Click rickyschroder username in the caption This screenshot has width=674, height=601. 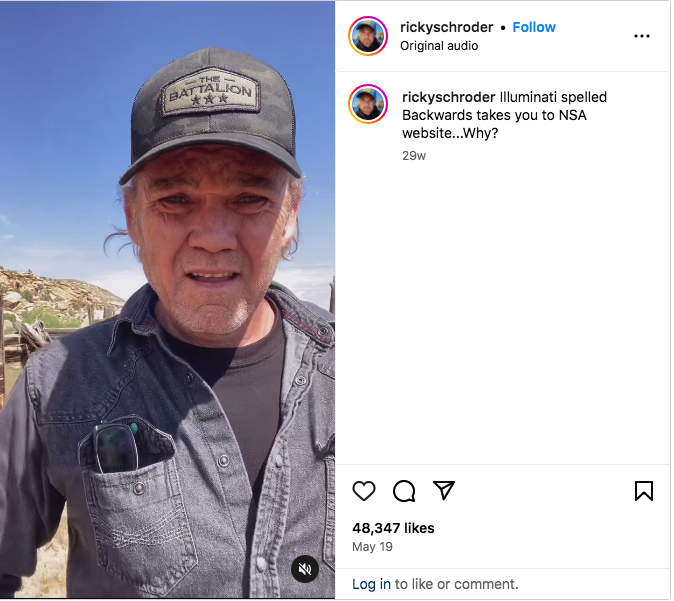point(448,97)
